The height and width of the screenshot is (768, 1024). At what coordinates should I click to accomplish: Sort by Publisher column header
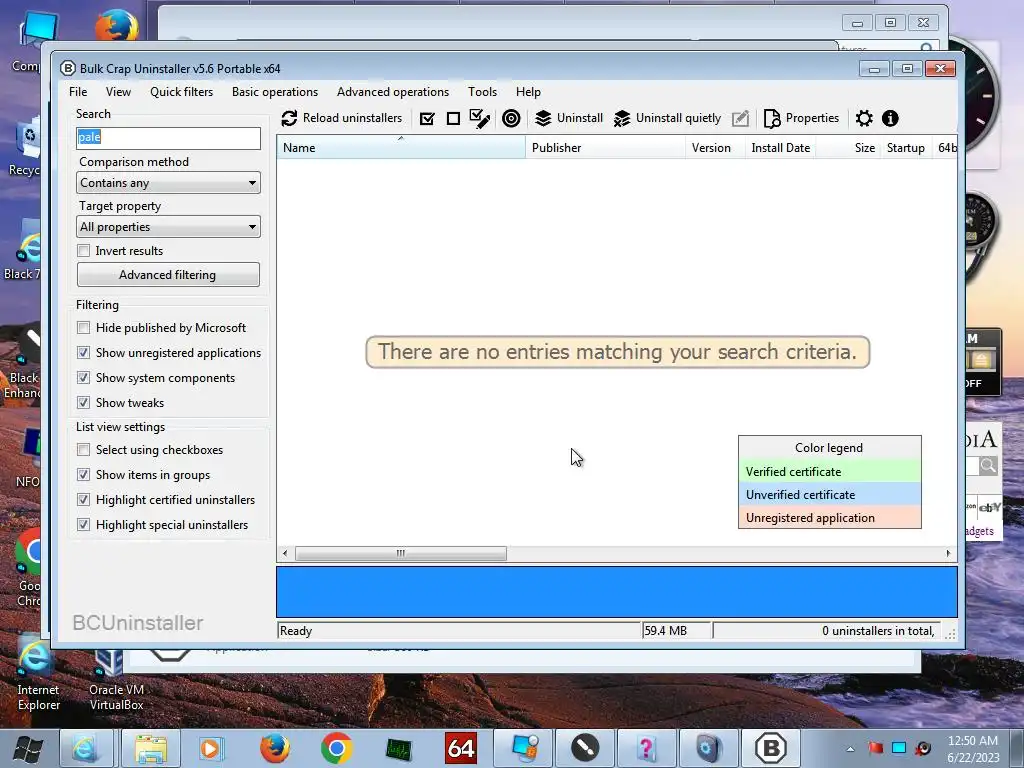605,148
